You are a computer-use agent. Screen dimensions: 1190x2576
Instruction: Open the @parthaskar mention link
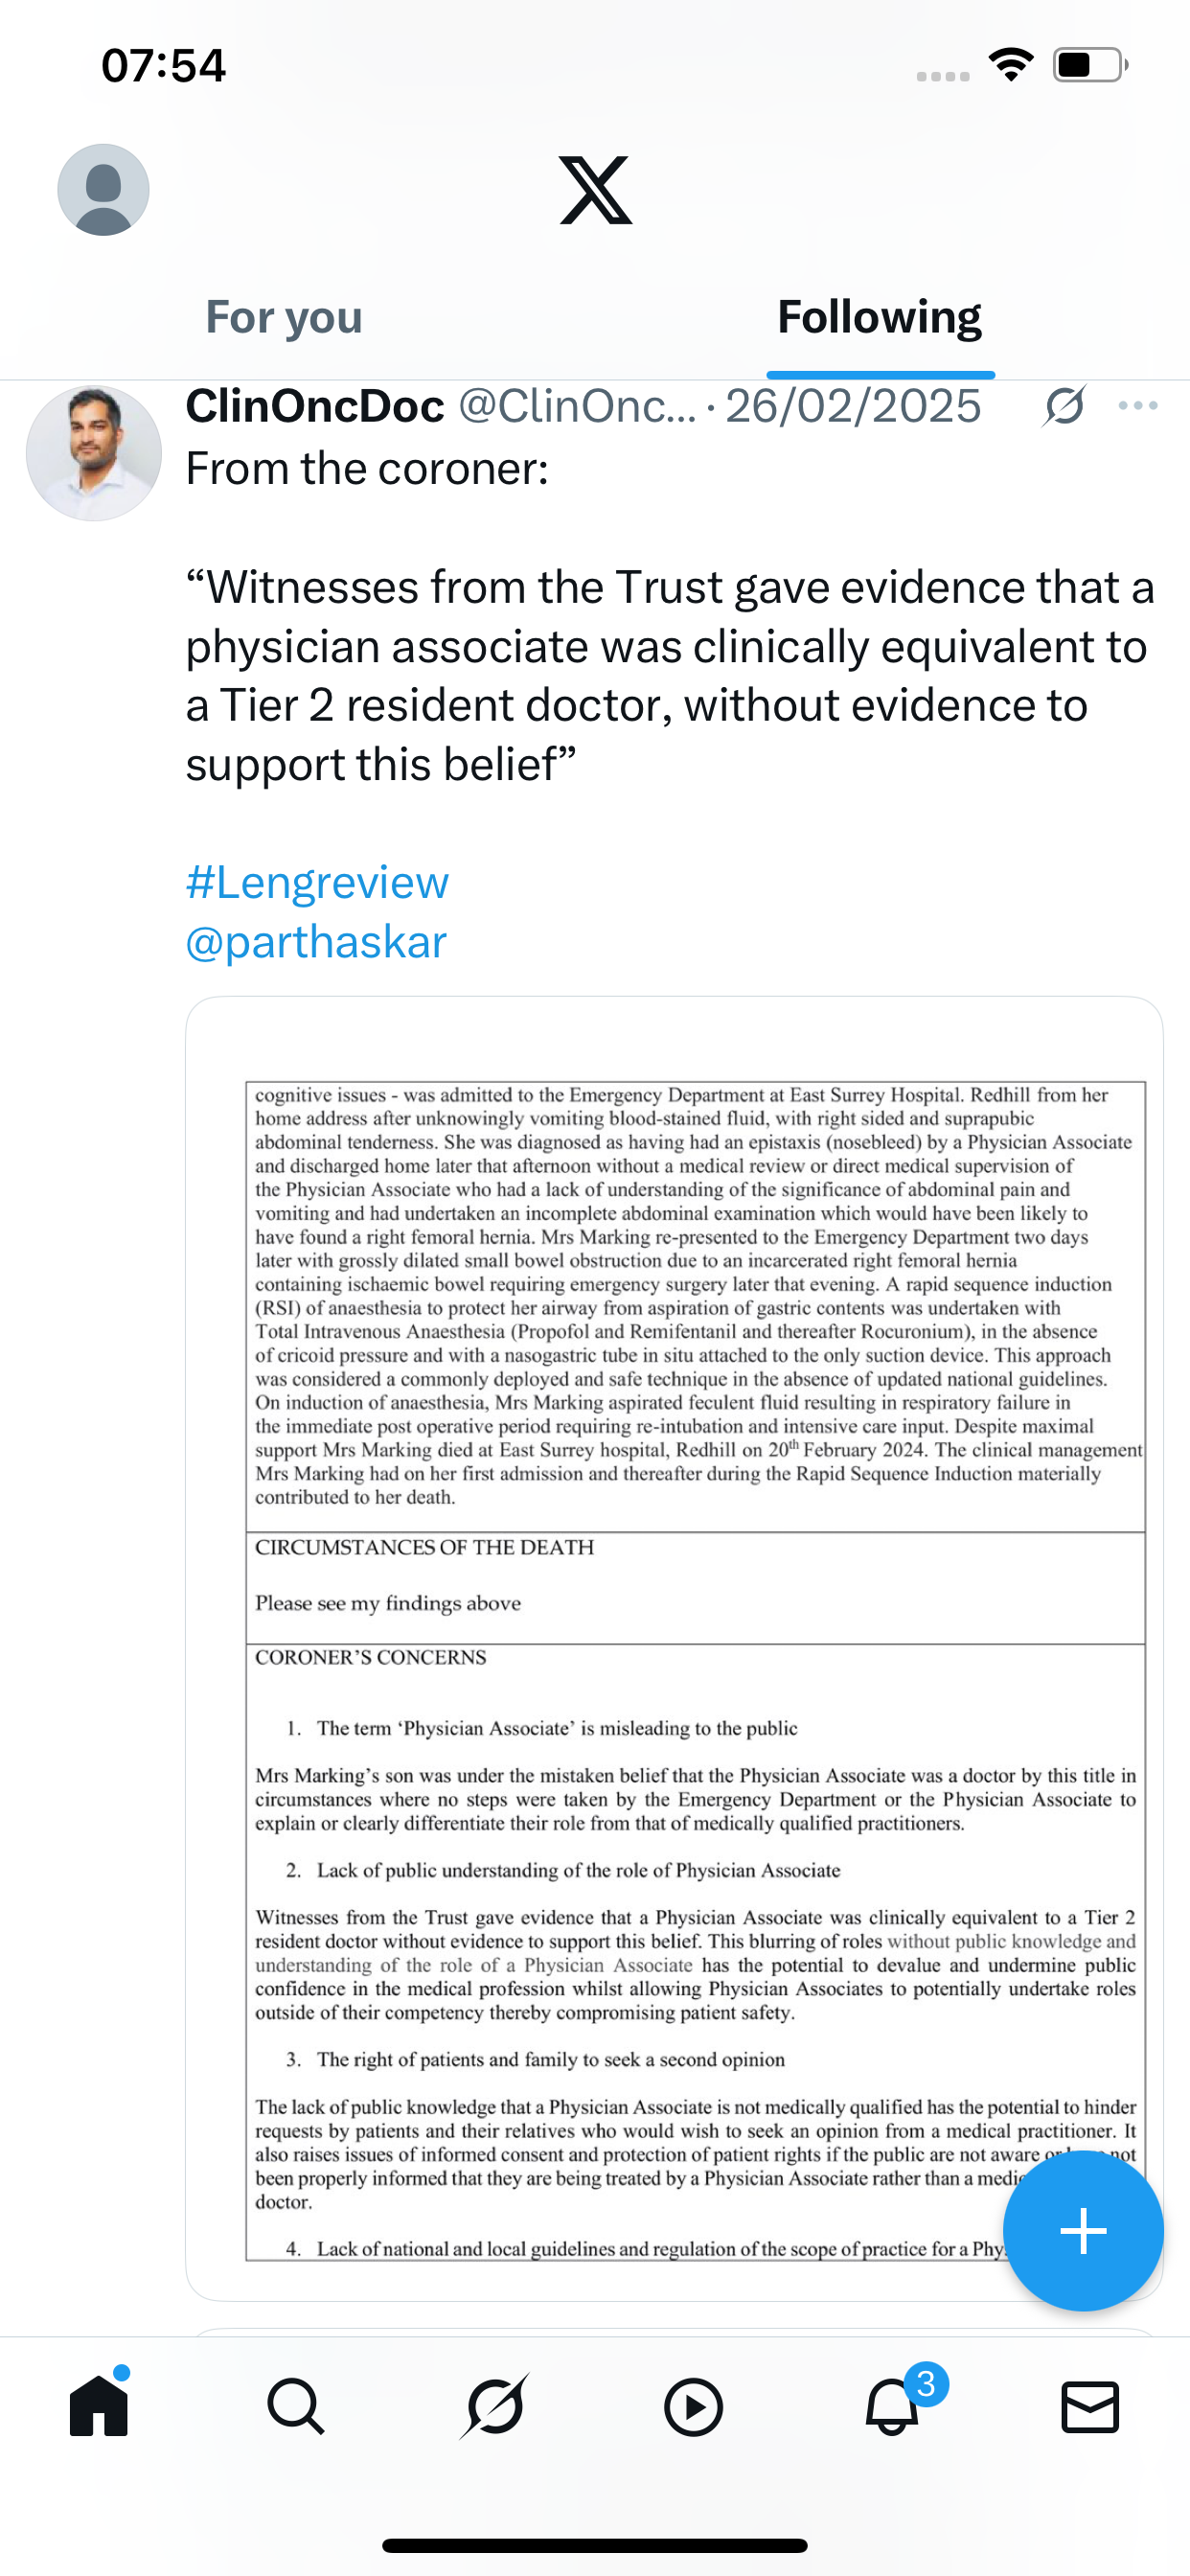pyautogui.click(x=316, y=942)
